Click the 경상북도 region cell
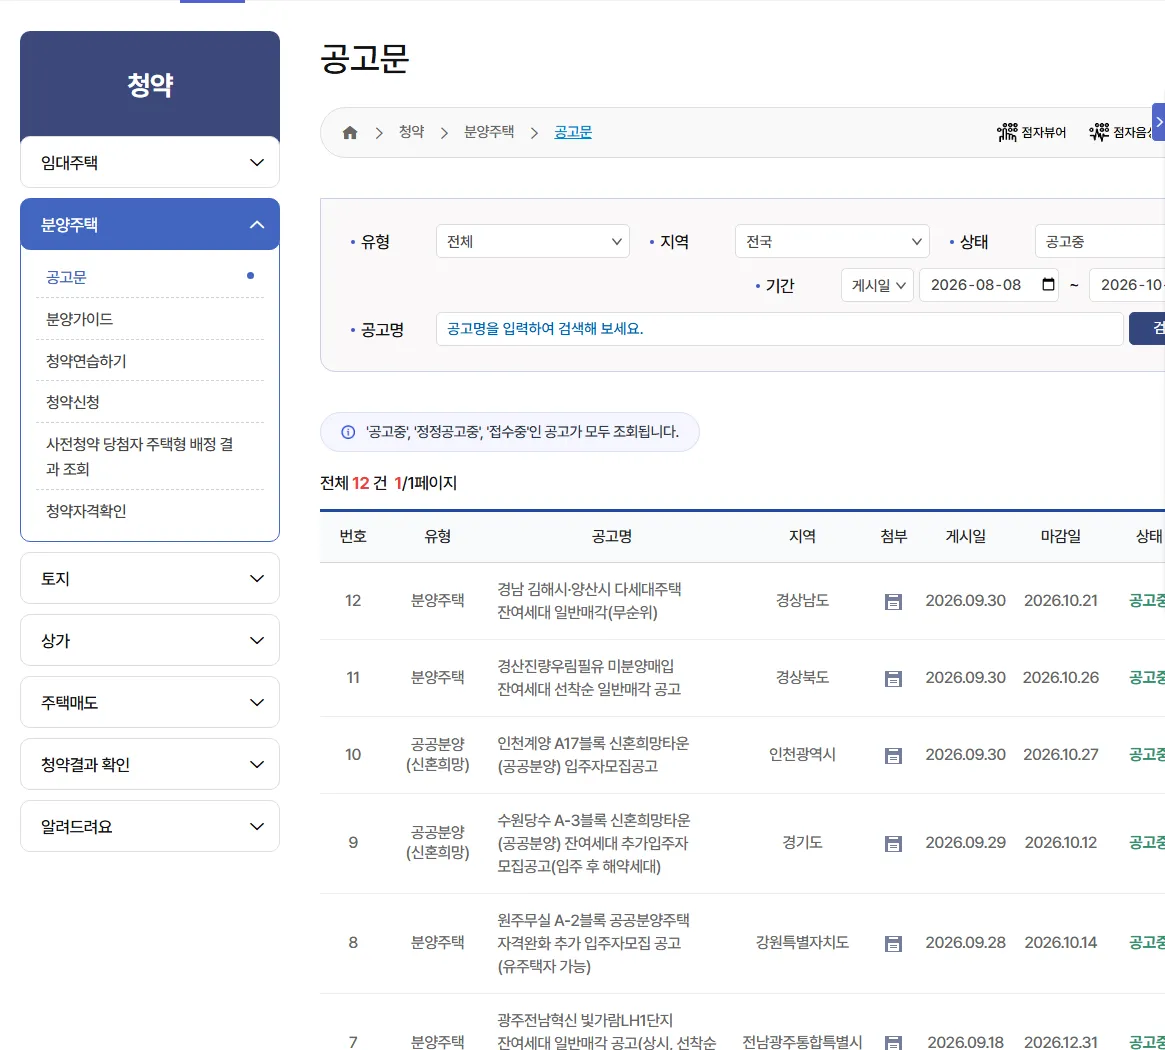The width and height of the screenshot is (1165, 1050). pyautogui.click(x=802, y=678)
